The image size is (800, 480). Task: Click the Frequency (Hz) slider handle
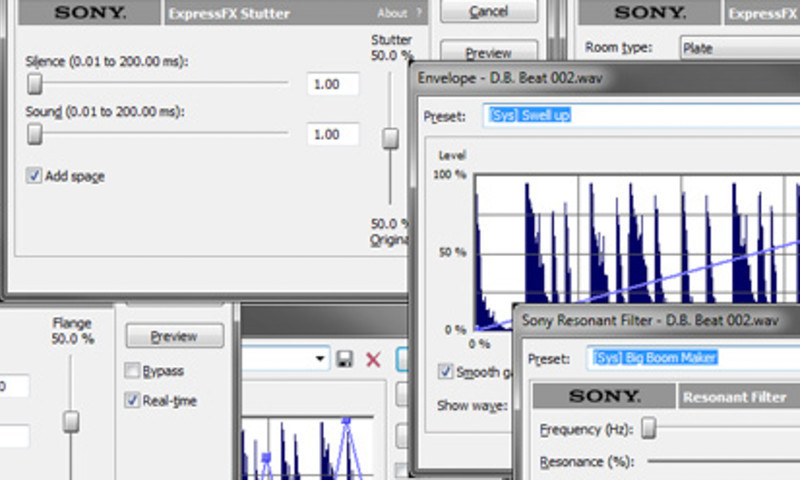click(x=648, y=428)
